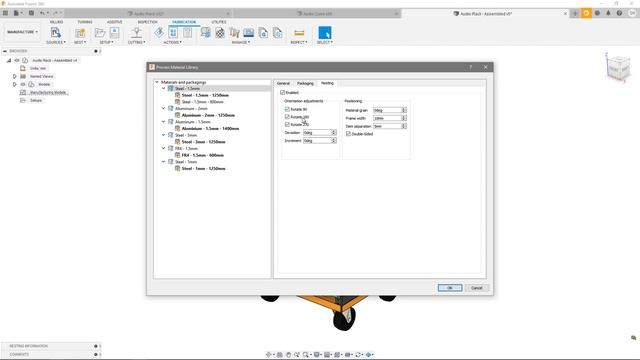This screenshot has width=640, height=360.
Task: Click the Increment value field
Action: click(x=317, y=140)
